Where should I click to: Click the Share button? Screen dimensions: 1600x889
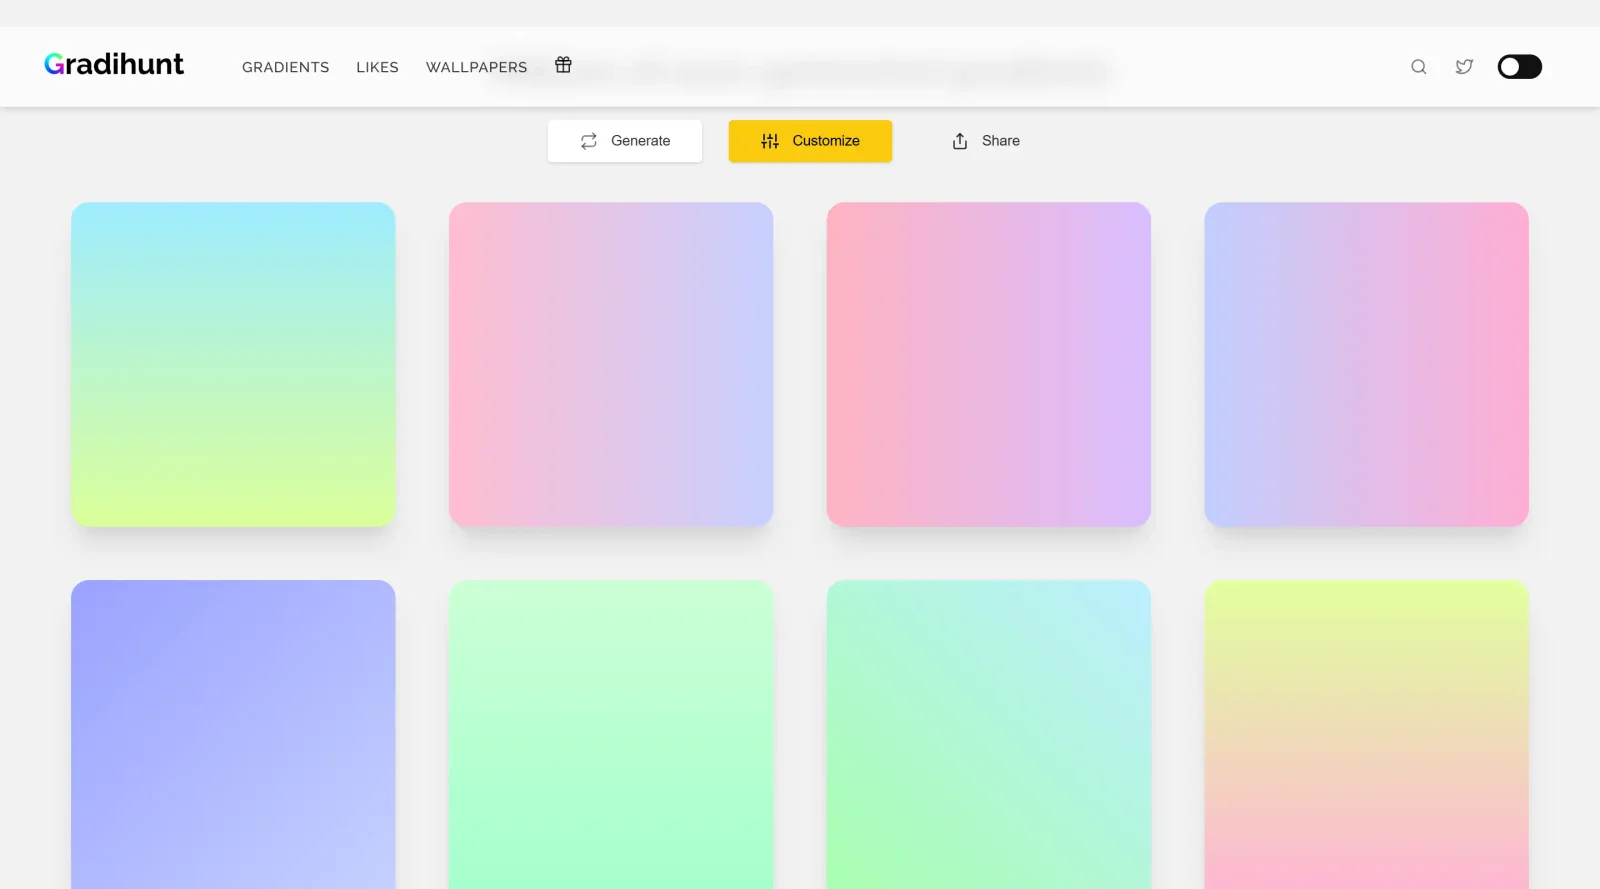pyautogui.click(x=986, y=141)
